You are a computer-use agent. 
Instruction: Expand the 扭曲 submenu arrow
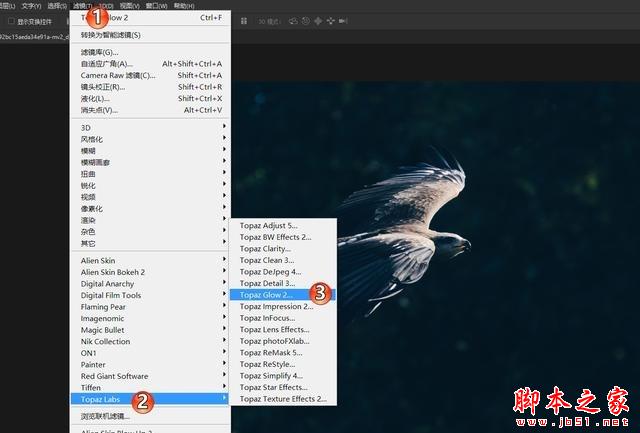pyautogui.click(x=224, y=173)
